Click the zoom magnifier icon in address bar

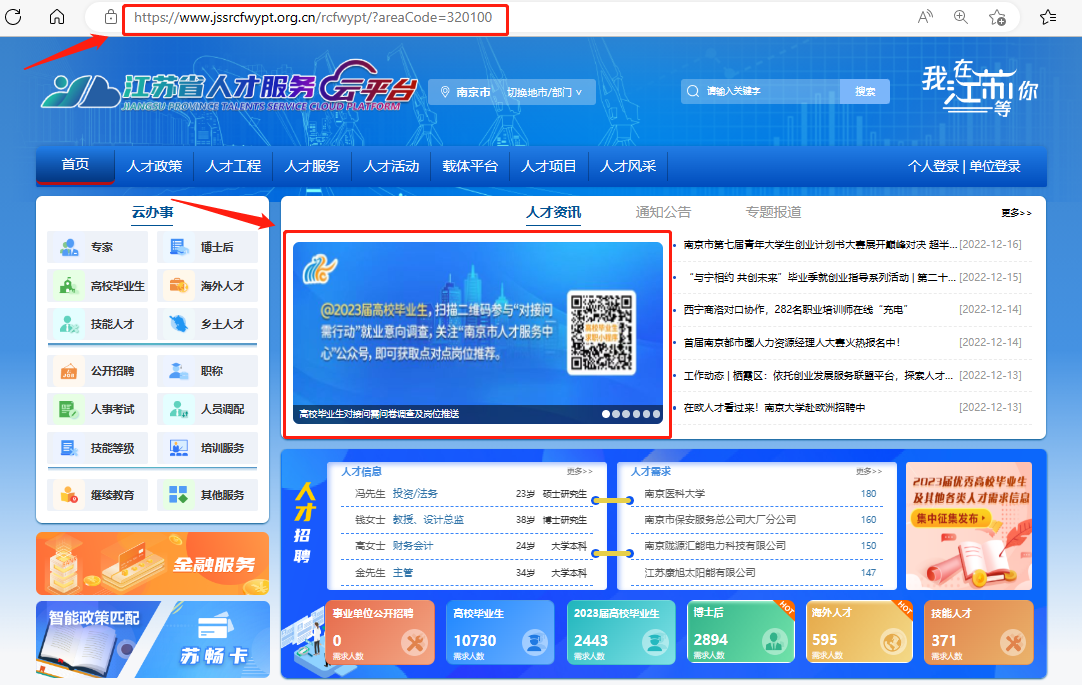[961, 17]
